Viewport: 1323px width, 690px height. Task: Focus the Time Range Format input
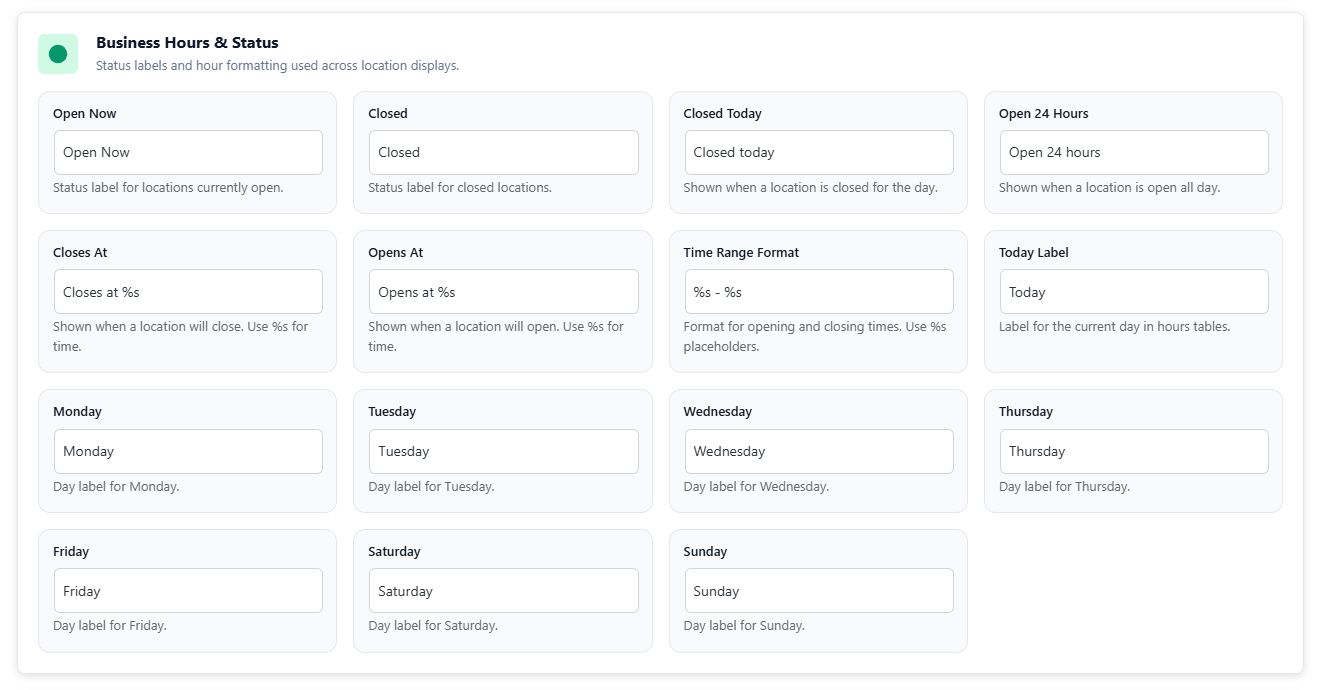click(x=819, y=292)
